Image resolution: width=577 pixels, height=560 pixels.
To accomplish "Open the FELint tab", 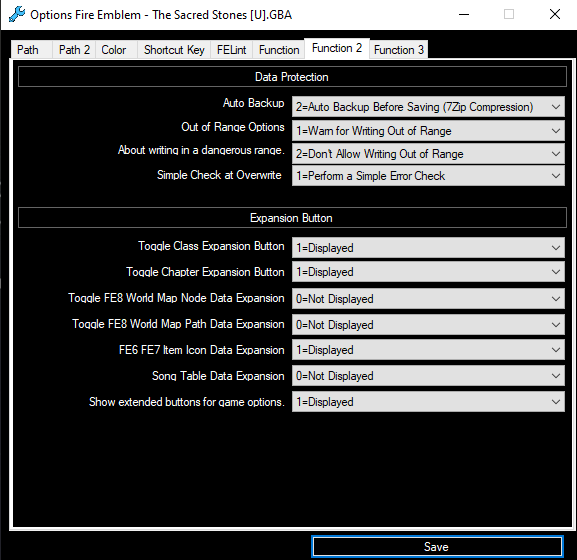I will 231,50.
